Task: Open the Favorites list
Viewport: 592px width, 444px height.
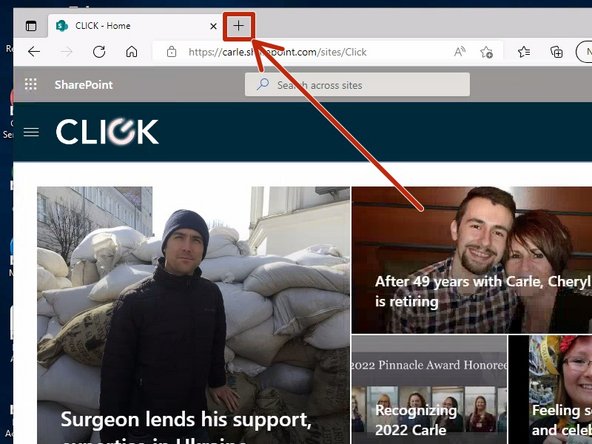Action: coord(524,52)
